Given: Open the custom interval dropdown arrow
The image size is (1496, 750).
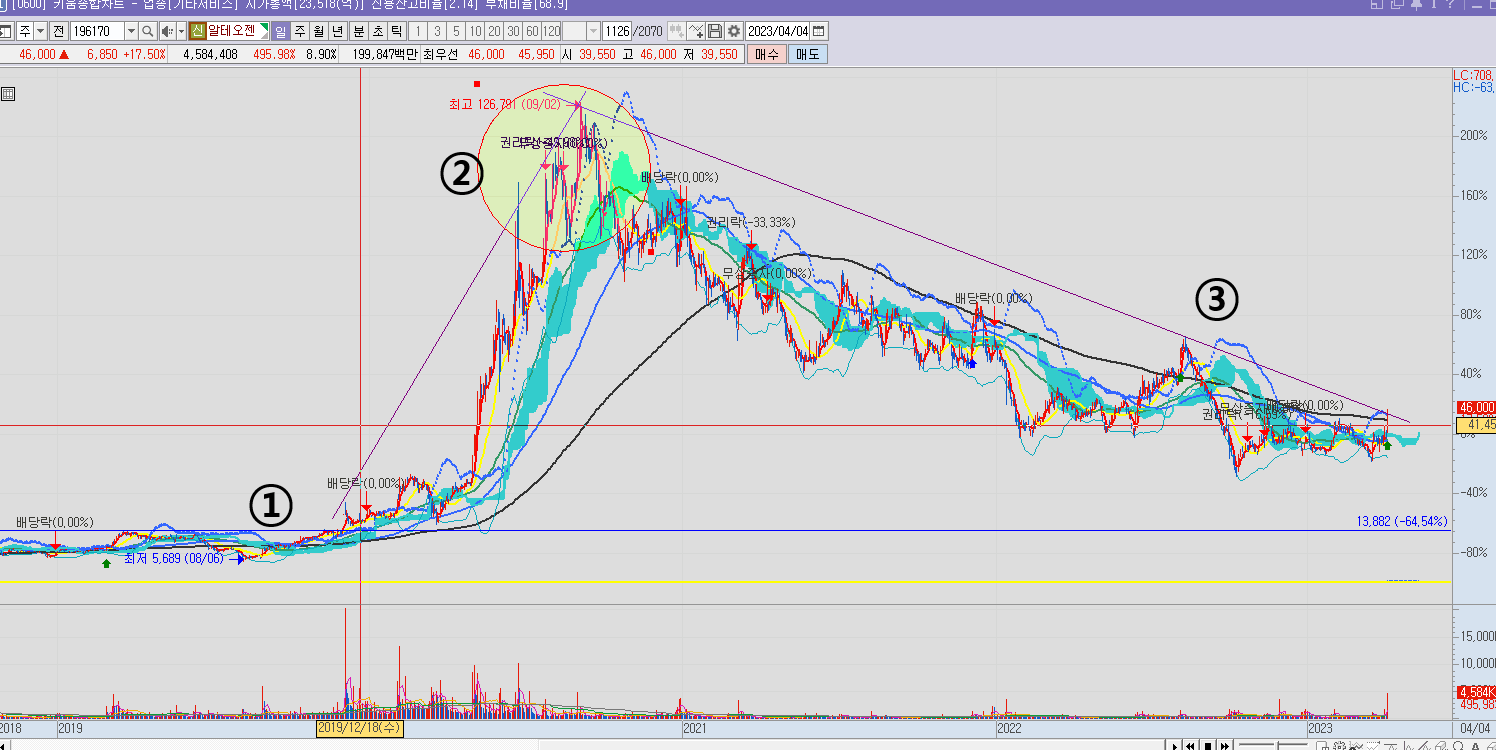Looking at the screenshot, I should click(x=594, y=31).
